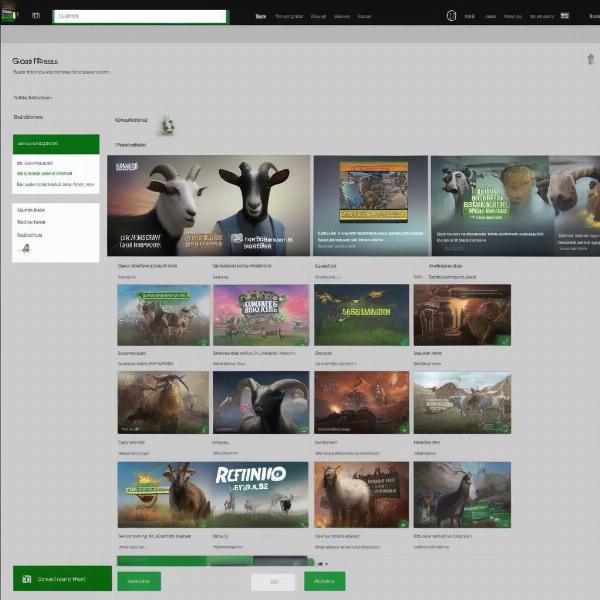Open the cave ruins game tile
Viewport: 600px width, 600px height.
462,315
